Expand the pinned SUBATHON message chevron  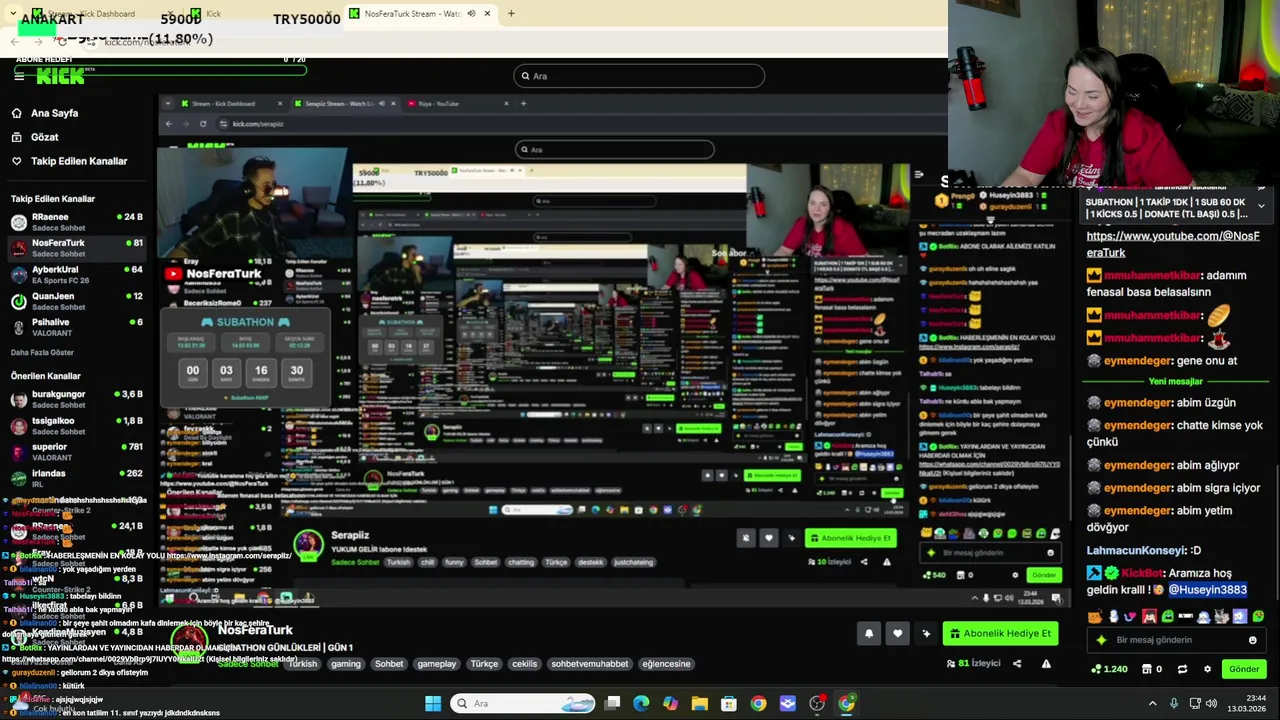tap(1261, 206)
